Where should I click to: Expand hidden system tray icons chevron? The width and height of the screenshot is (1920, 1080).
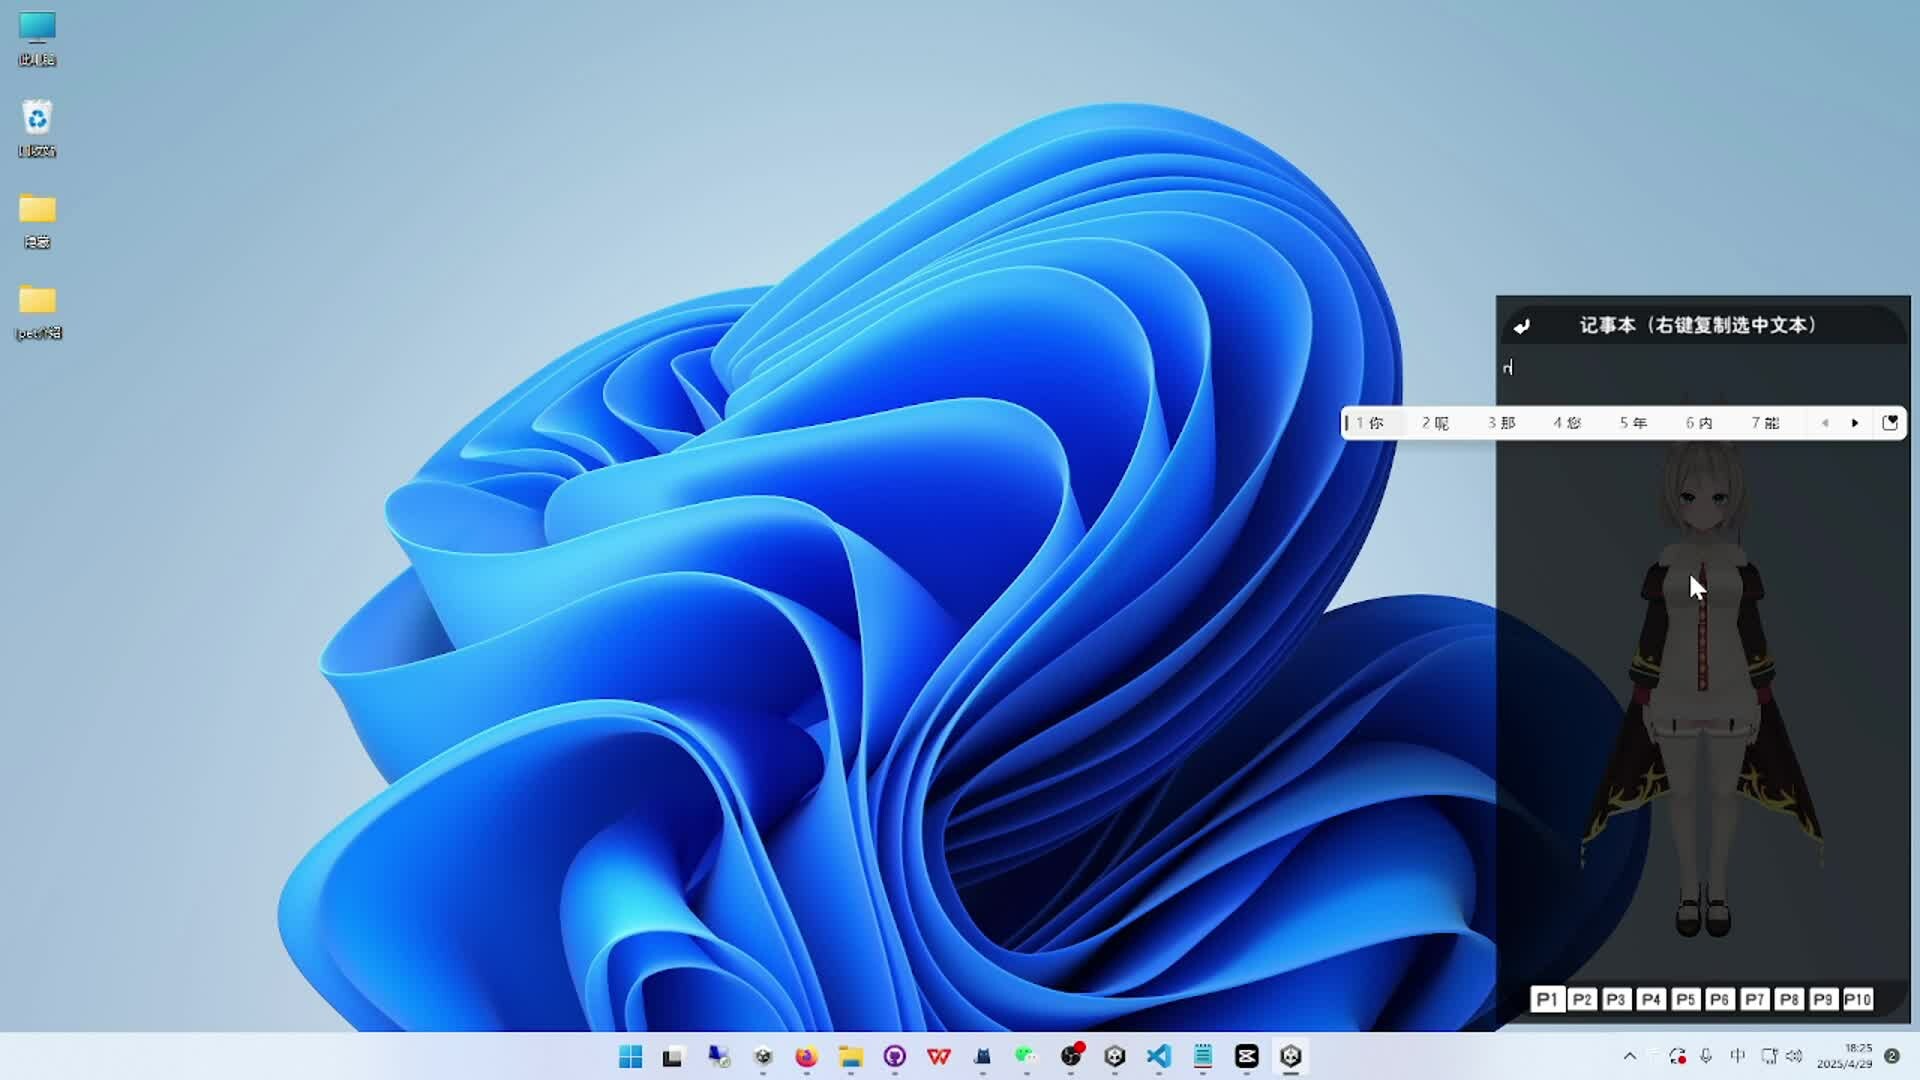click(1629, 1056)
